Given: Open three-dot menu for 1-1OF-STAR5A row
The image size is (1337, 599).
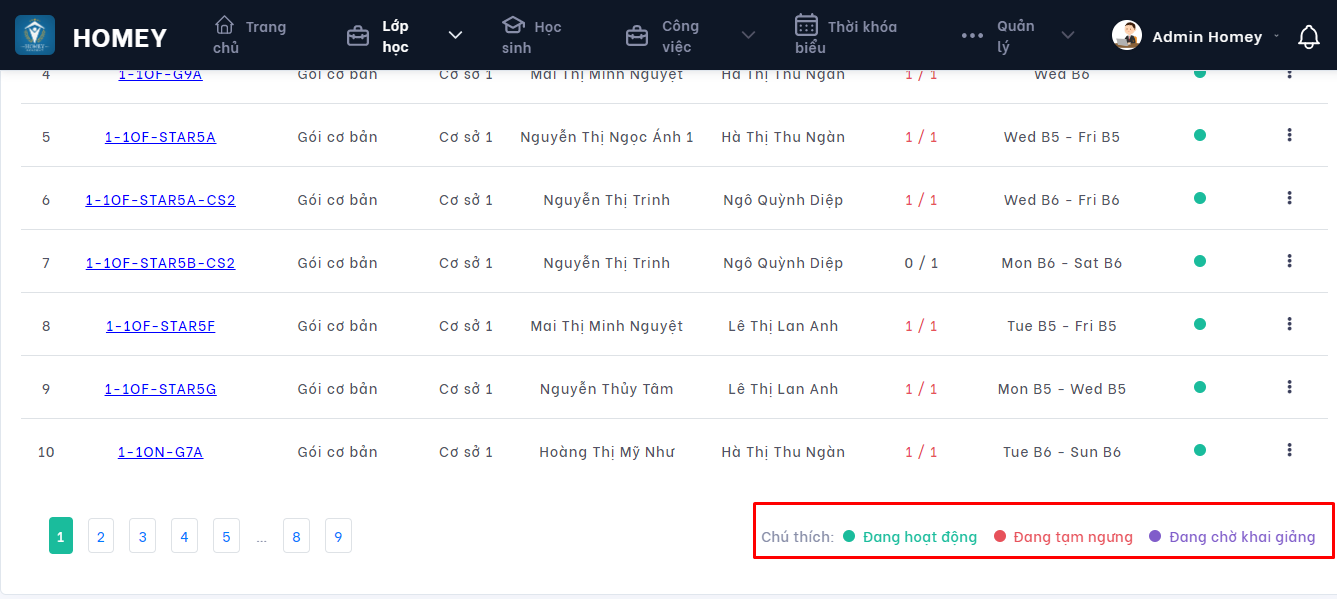Looking at the screenshot, I should 1289,135.
